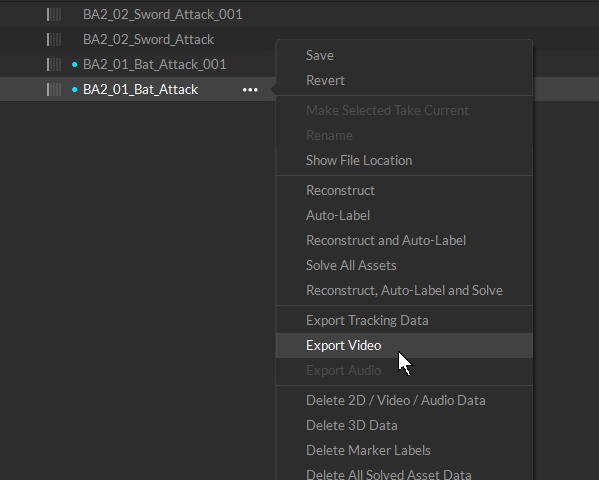
Task: Choose the Auto-Label menu entry
Action: [x=404, y=216]
